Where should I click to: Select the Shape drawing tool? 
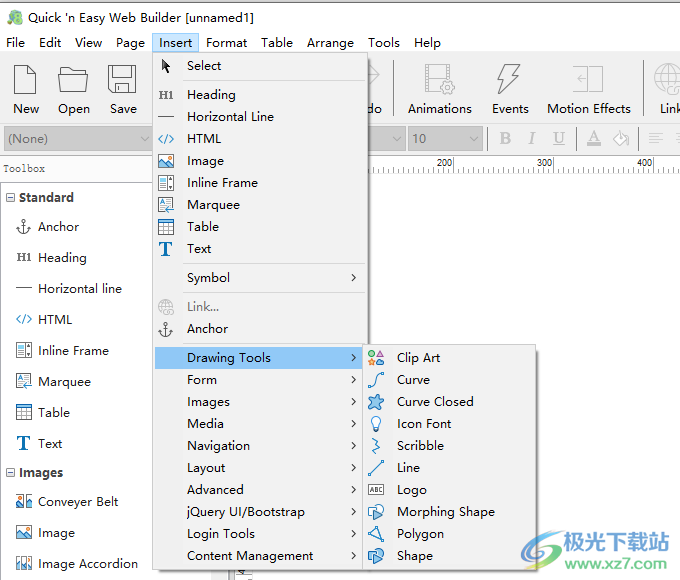pyautogui.click(x=449, y=556)
